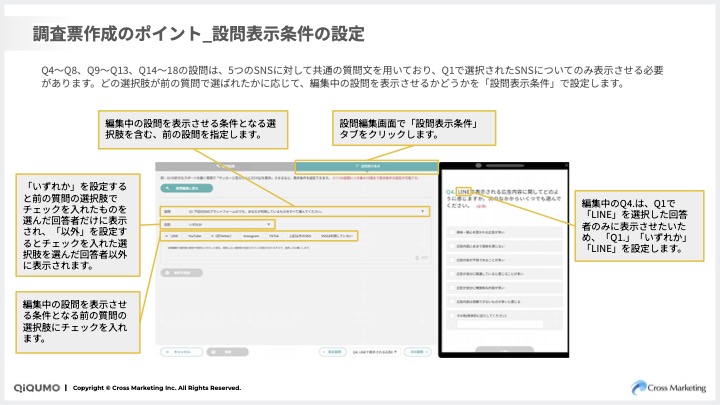The image size is (720, 405).
Task: Go to the next question button
Action: coord(417,352)
